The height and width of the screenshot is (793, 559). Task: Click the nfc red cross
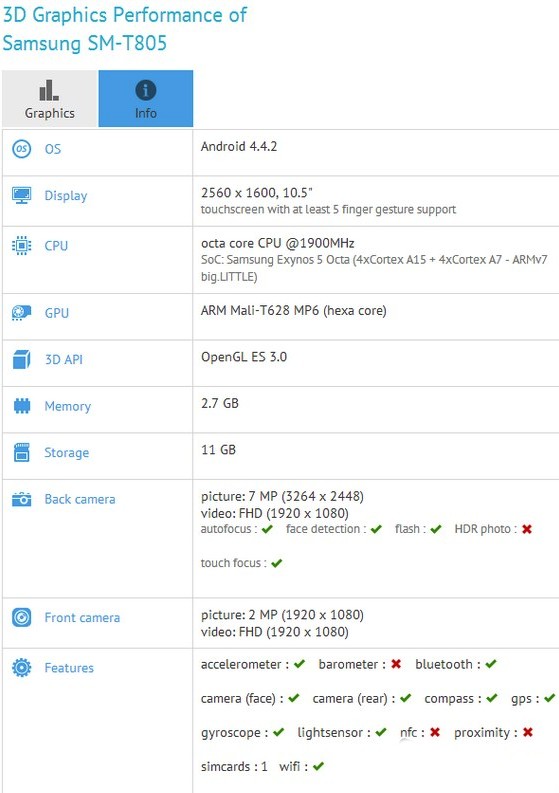435,732
